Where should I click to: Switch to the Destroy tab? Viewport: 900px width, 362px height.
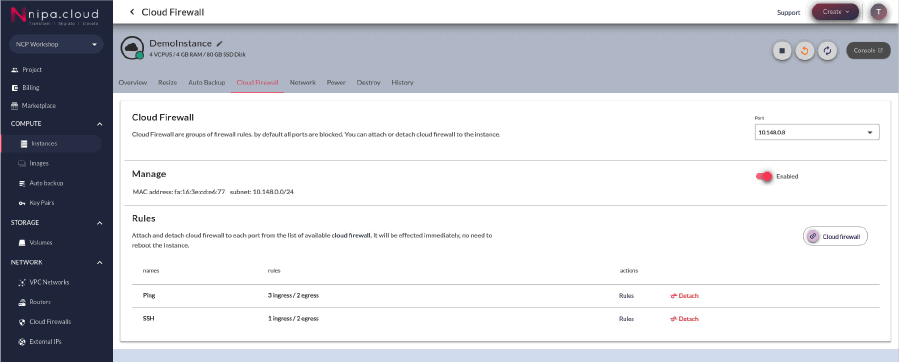pyautogui.click(x=368, y=83)
